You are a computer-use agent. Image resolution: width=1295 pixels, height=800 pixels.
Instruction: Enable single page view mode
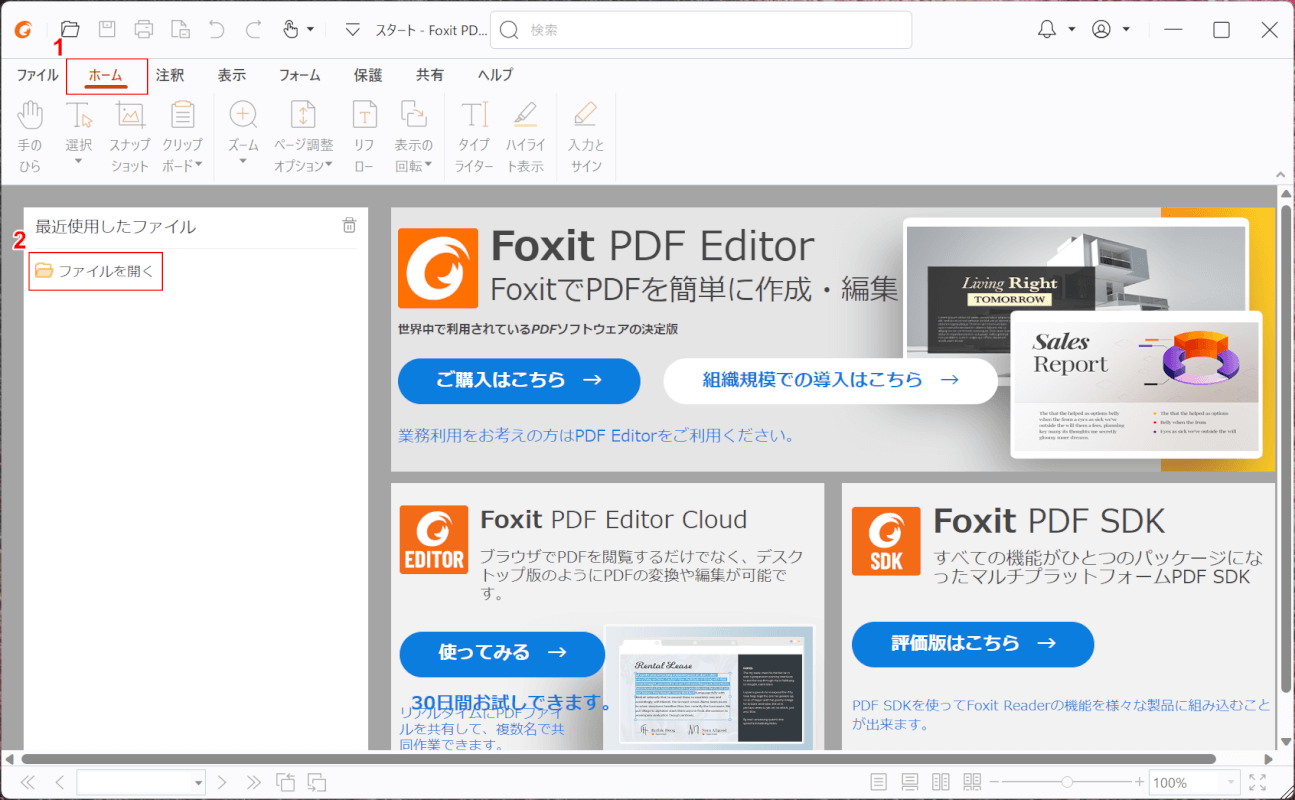(879, 782)
